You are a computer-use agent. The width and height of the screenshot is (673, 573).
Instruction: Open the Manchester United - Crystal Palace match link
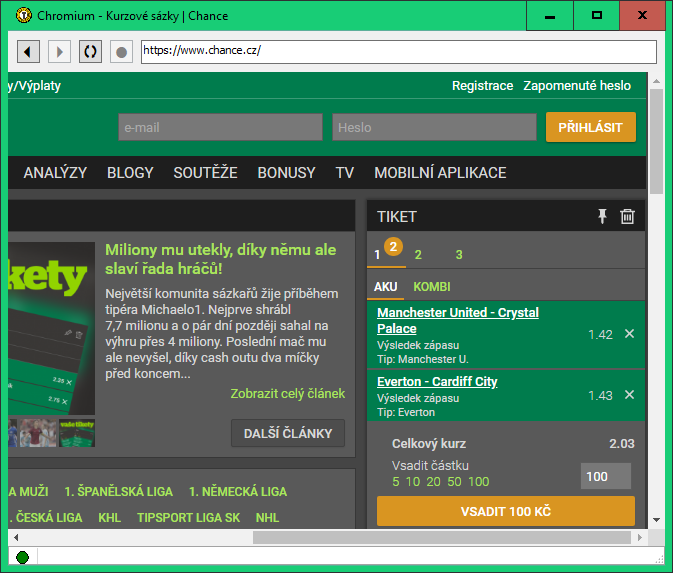[x=458, y=320]
